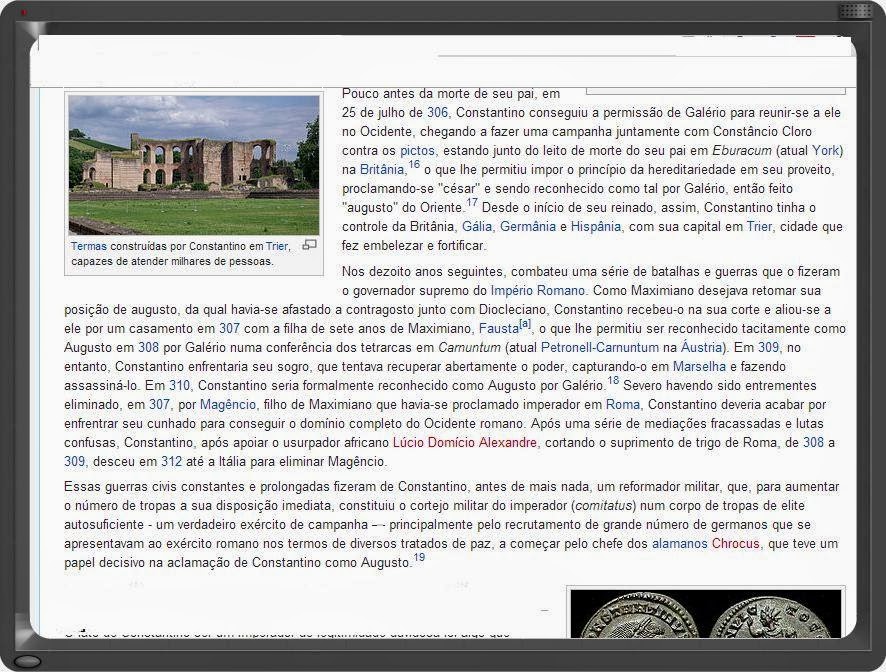Click the italic word 'Eburacum'
This screenshot has width=886, height=672.
tap(742, 150)
